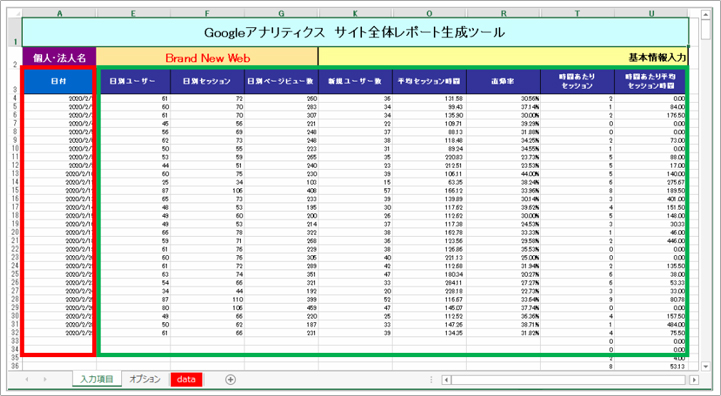This screenshot has width=721, height=396.
Task: Click the 新規ユーザー数 header cell
Action: tap(355, 81)
